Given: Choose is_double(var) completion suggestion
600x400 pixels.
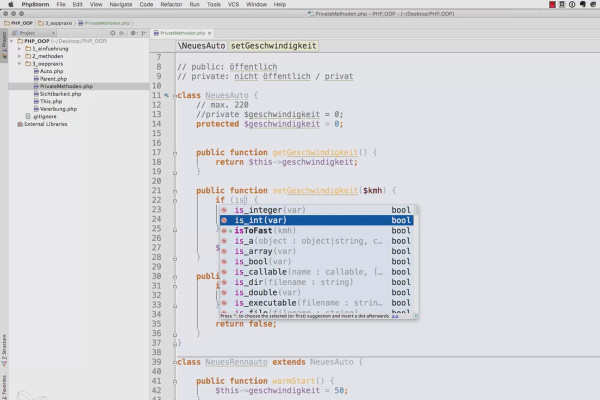Looking at the screenshot, I should pyautogui.click(x=316, y=292).
